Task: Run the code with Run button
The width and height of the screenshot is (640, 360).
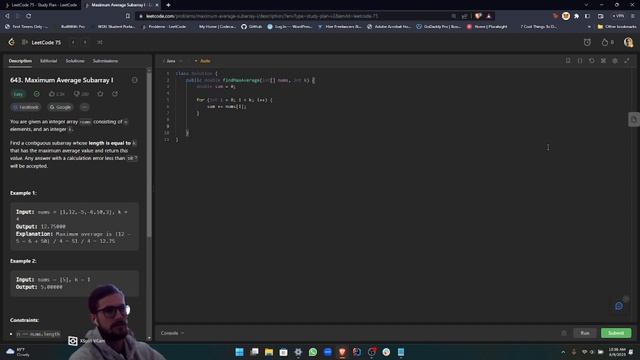Action: [x=585, y=333]
